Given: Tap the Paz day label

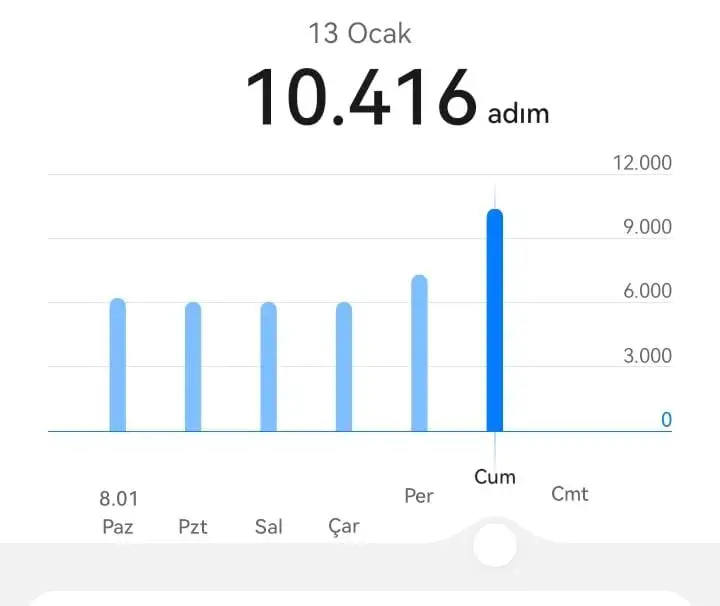Looking at the screenshot, I should coord(118,527).
